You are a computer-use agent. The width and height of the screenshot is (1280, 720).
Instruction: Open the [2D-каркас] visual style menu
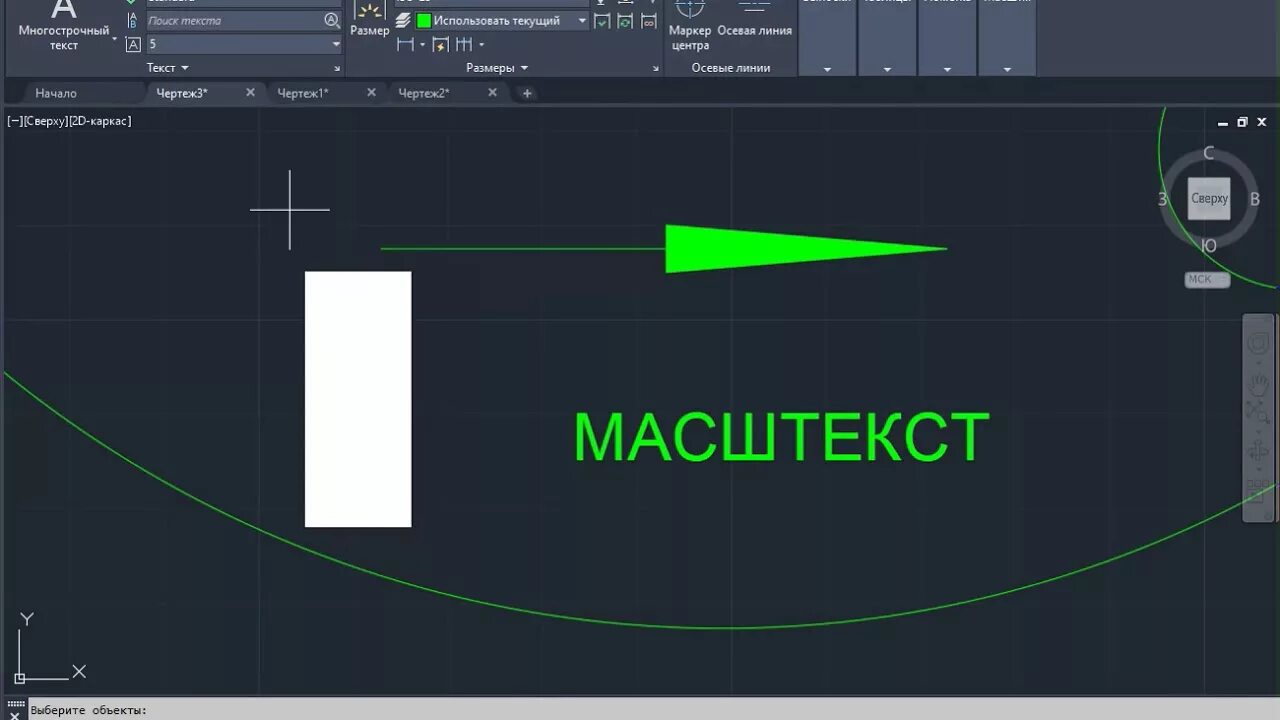100,121
